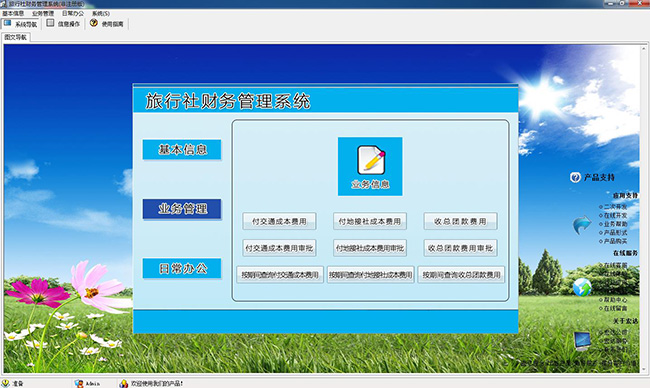Click the scrollbar down arrow at right edge

[644, 369]
